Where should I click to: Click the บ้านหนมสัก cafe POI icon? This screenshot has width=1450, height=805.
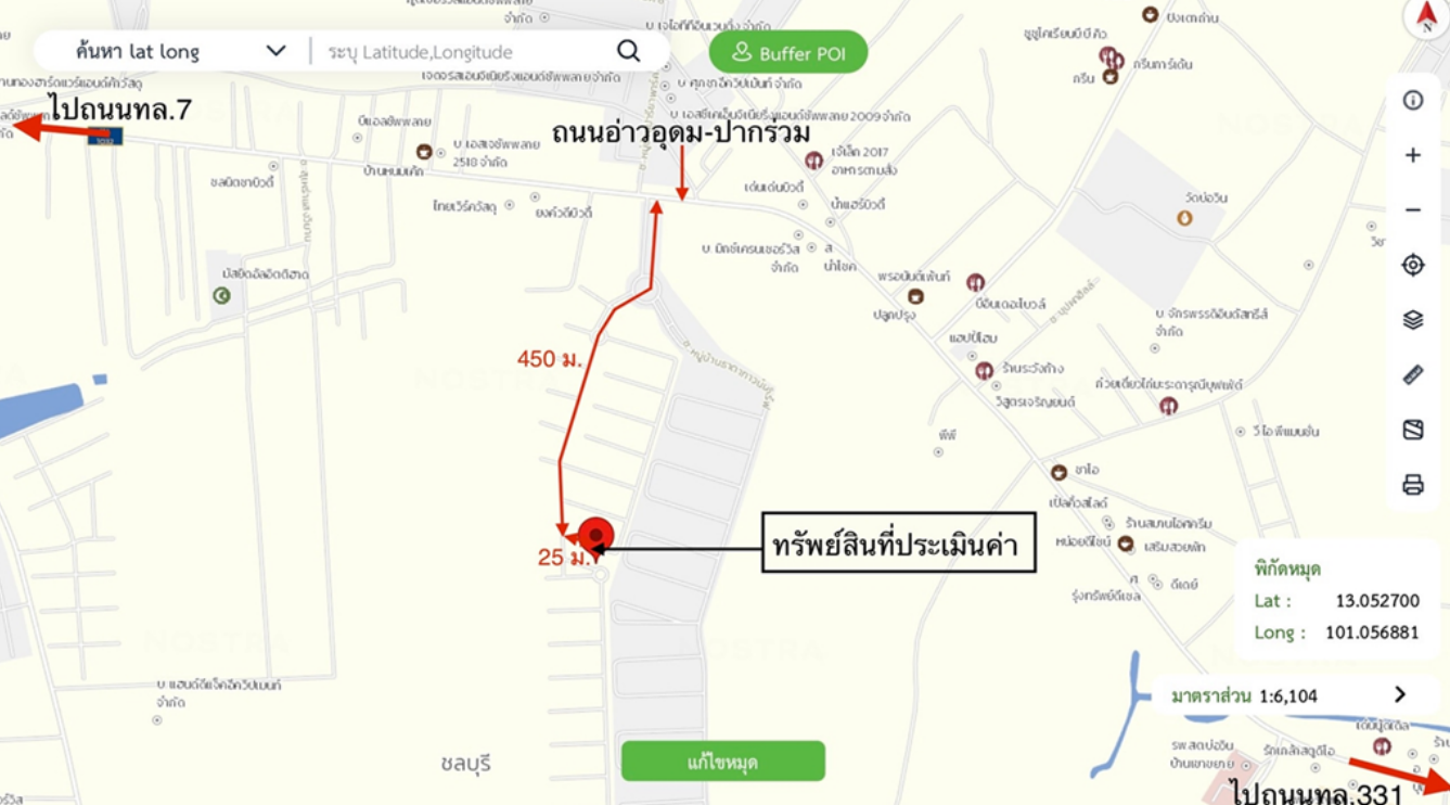(424, 152)
